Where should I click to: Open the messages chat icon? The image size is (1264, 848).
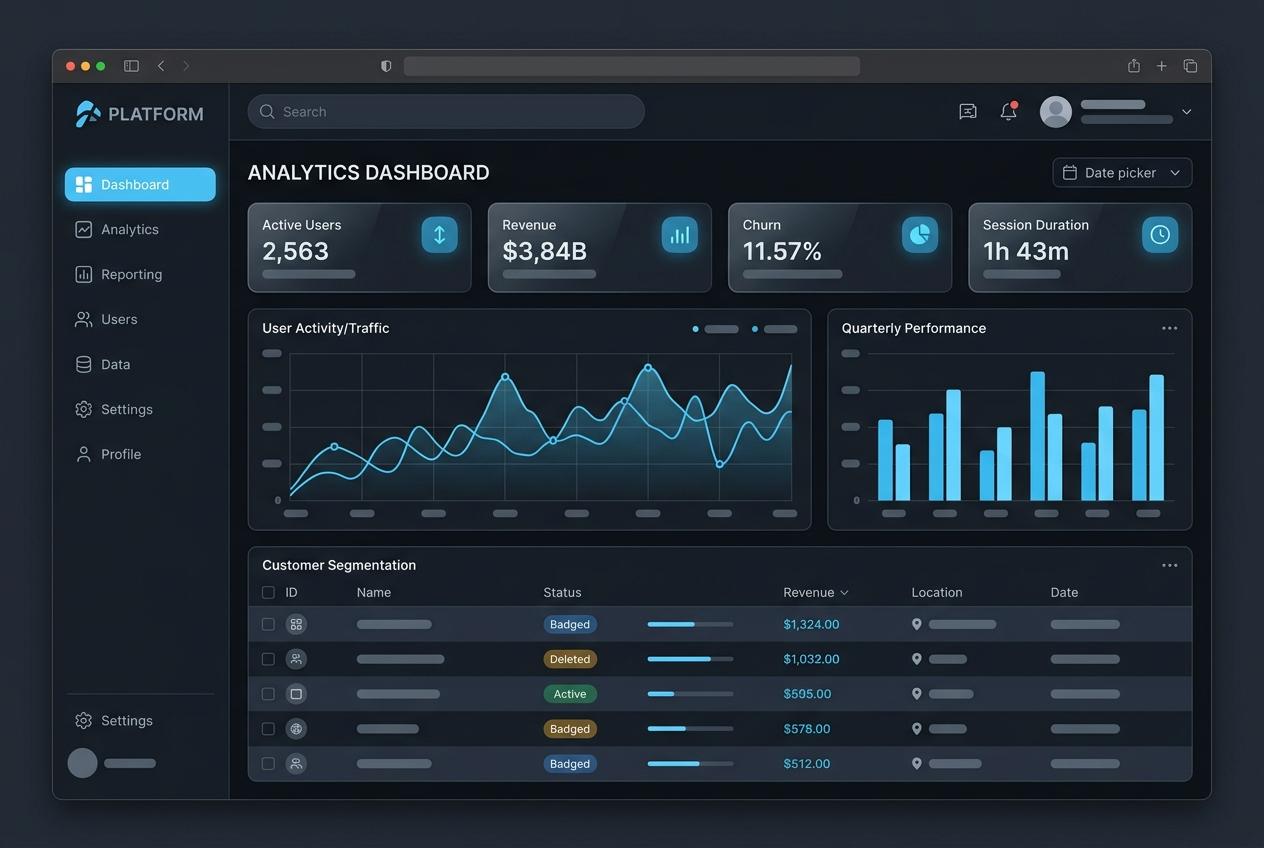click(x=968, y=112)
